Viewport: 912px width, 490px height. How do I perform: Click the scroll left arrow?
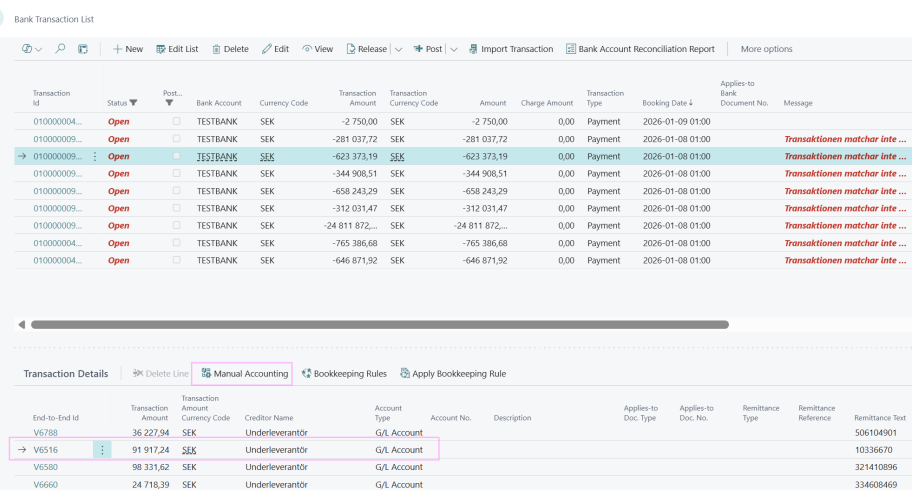(22, 325)
